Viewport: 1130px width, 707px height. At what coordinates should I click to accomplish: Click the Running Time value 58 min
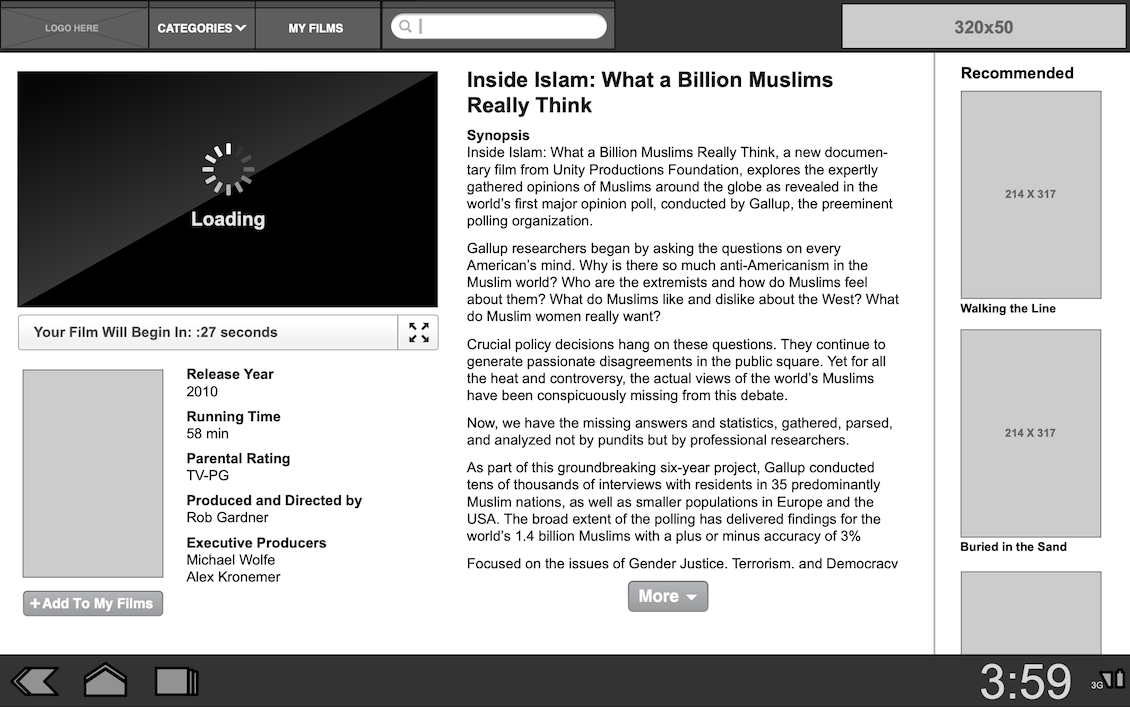click(208, 434)
